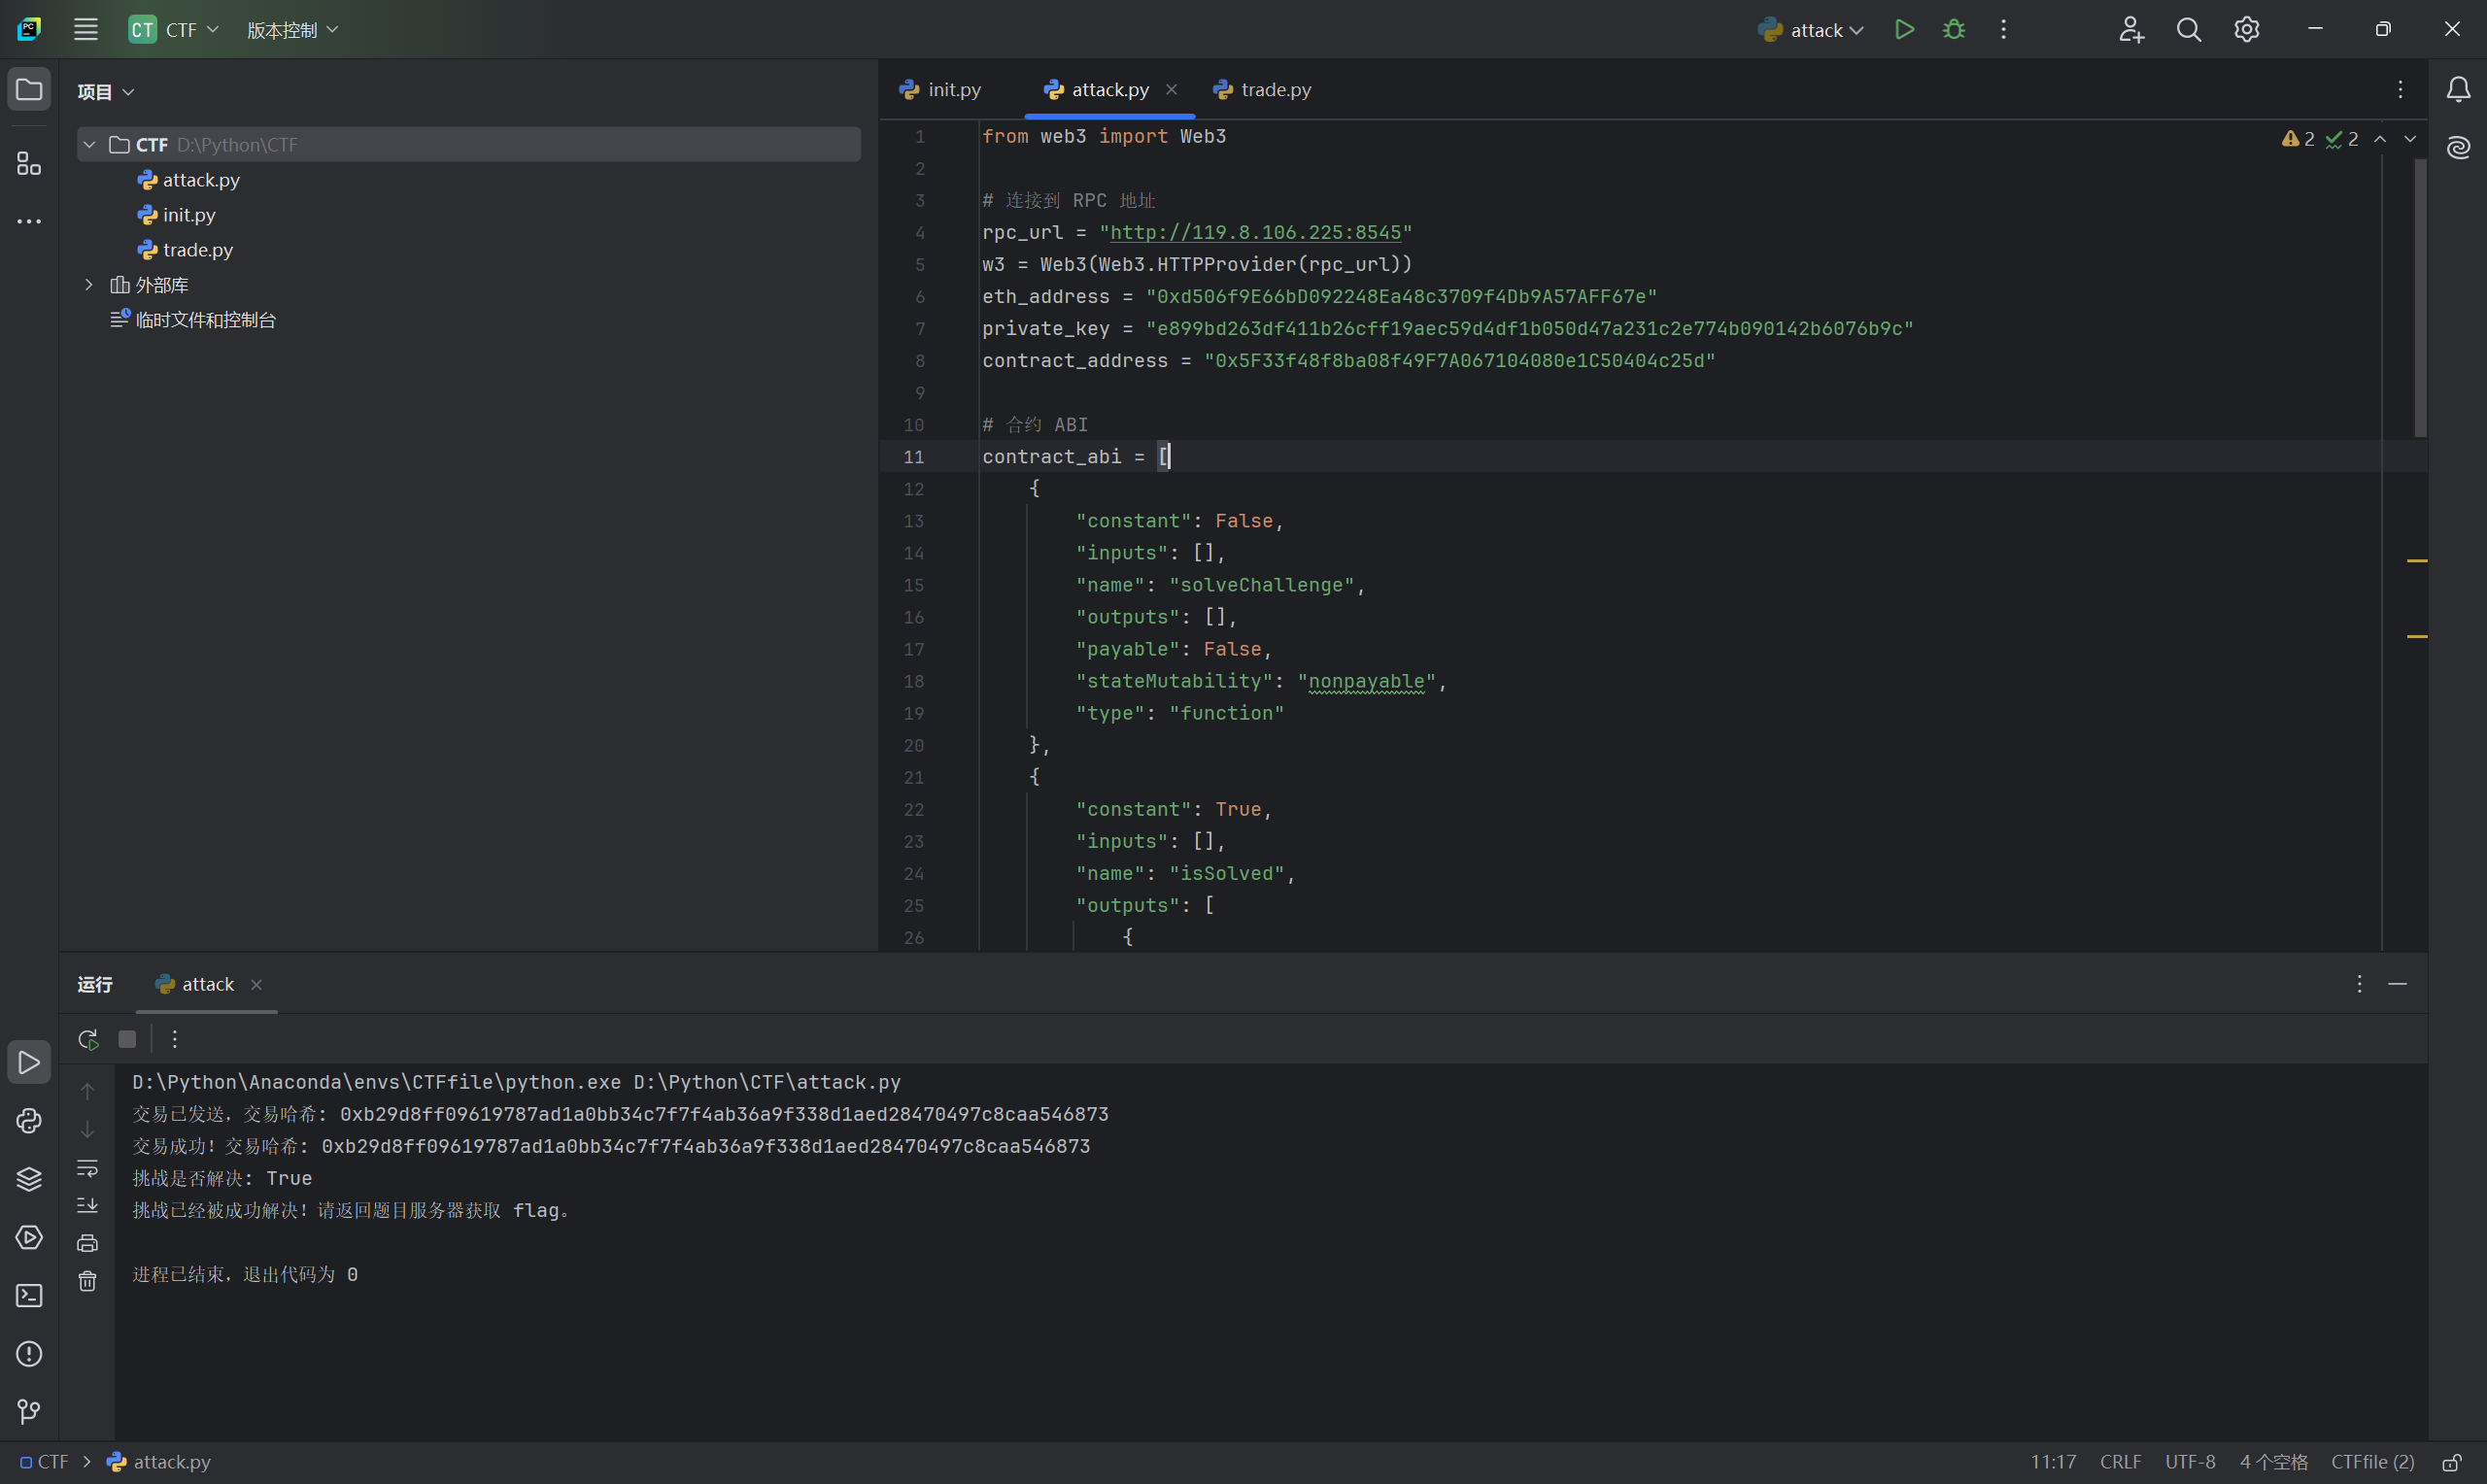This screenshot has width=2487, height=1484.
Task: Open the RPC URL link in code
Action: (1255, 233)
